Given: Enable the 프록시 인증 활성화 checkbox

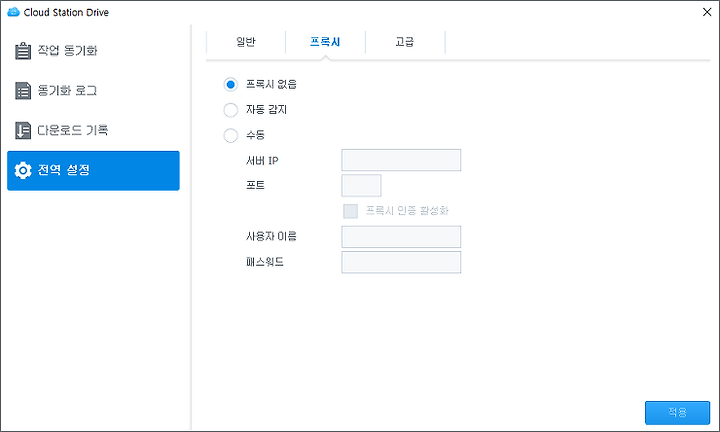Looking at the screenshot, I should (x=350, y=211).
